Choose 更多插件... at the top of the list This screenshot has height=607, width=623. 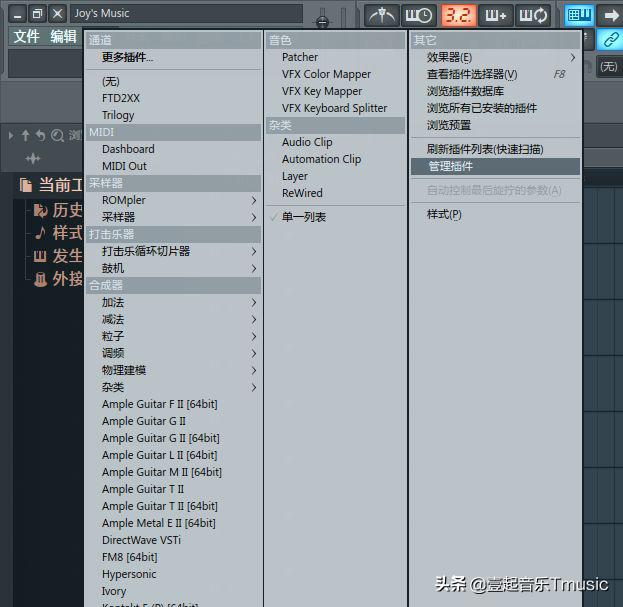[x=128, y=57]
